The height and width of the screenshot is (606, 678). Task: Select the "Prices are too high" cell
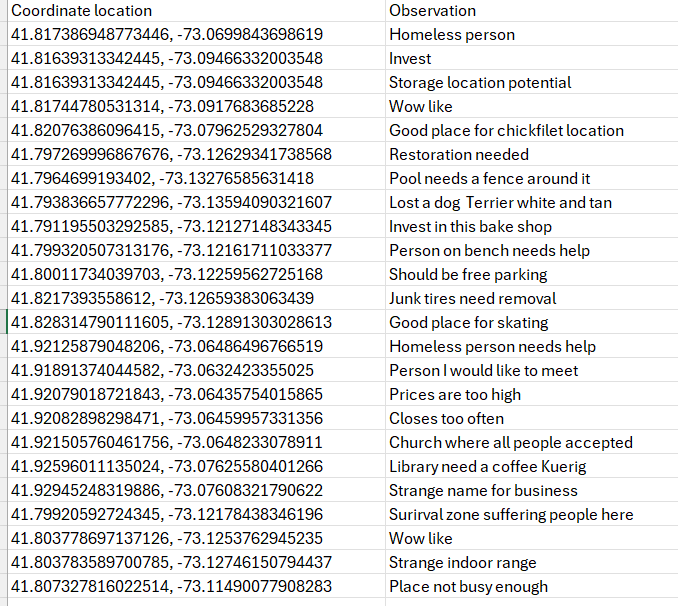(455, 395)
